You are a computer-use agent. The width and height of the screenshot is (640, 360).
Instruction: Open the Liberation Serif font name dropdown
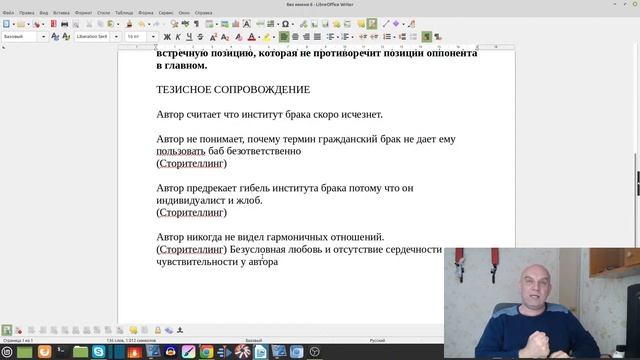coord(116,37)
